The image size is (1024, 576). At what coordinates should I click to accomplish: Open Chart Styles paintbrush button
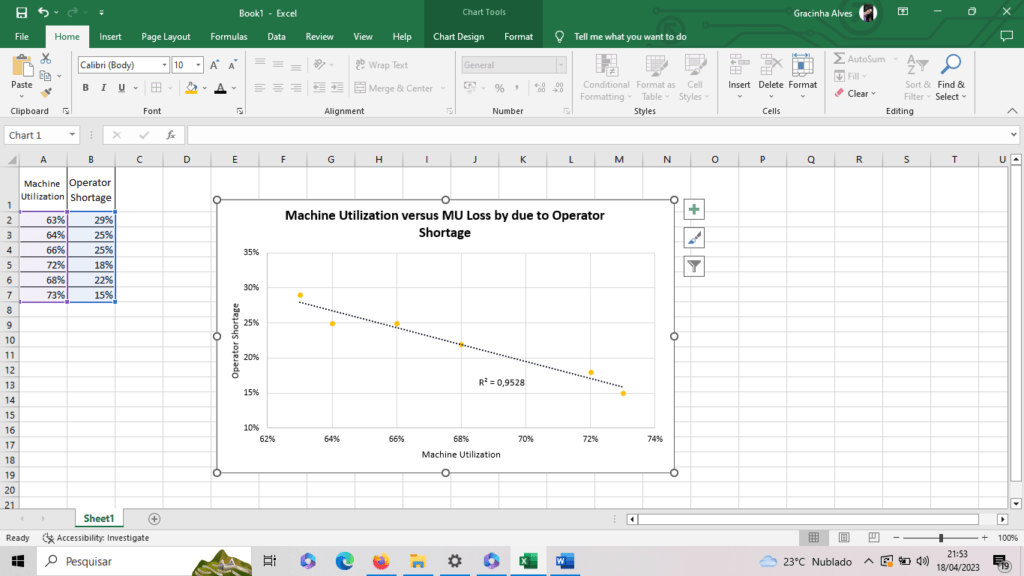click(x=694, y=238)
